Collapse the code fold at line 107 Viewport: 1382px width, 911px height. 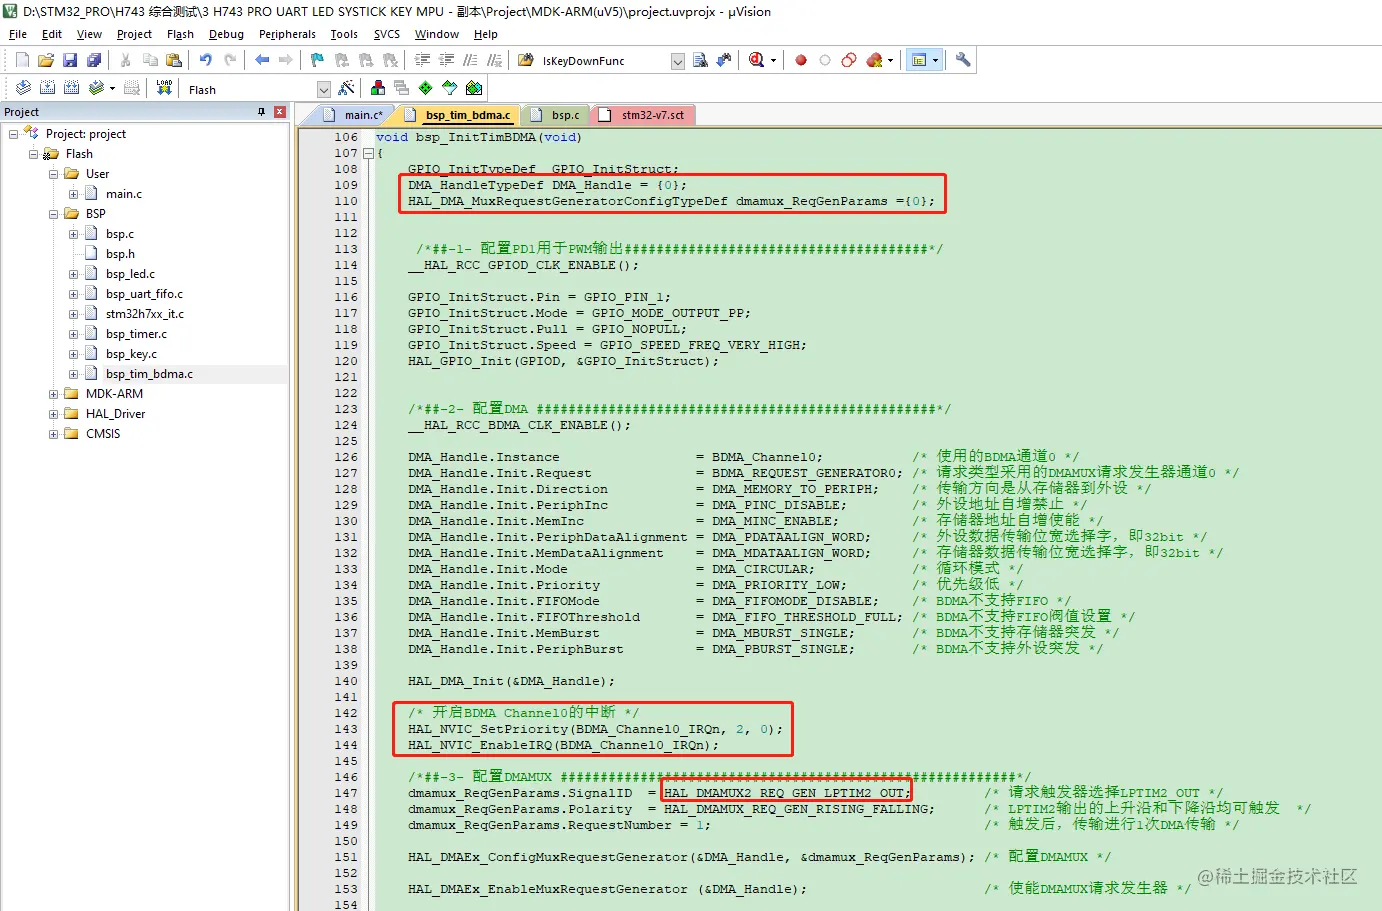[368, 153]
